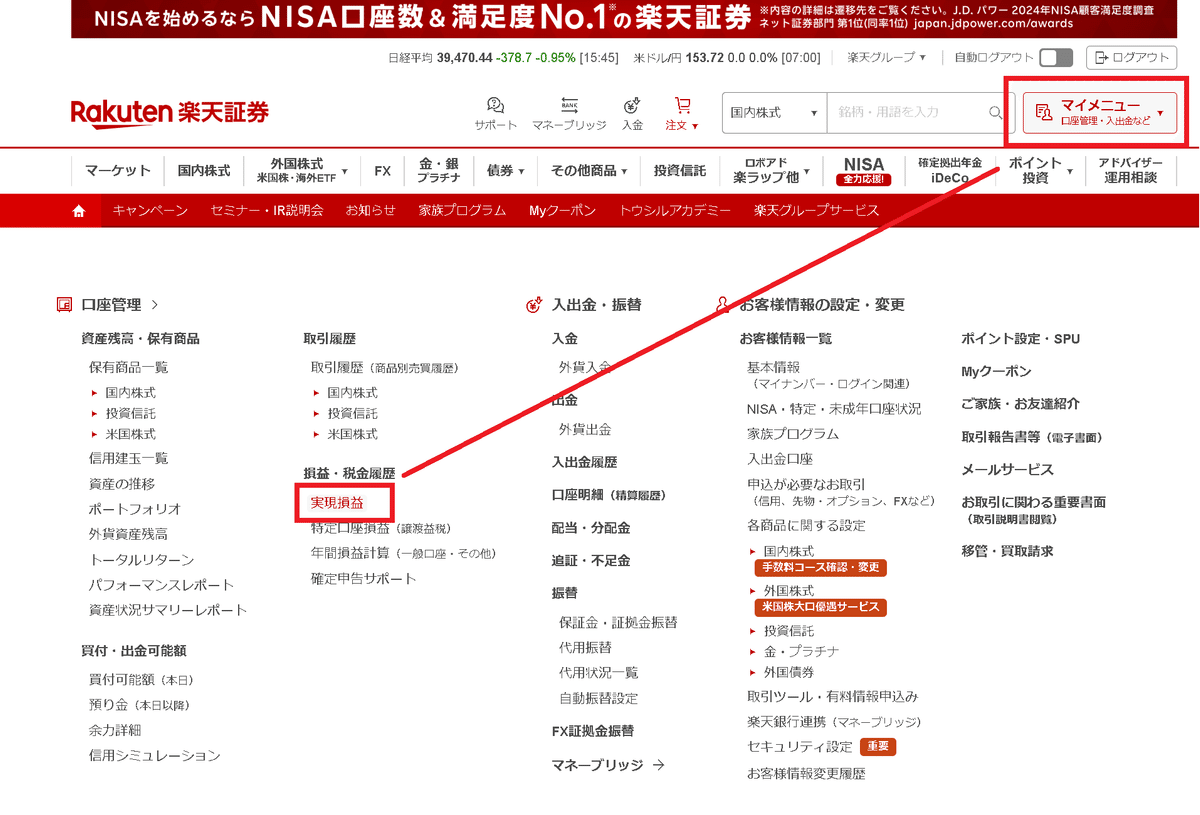Screen dimensions: 1200x815
Task: Click セミナー・IR説明会 link
Action: click(267, 211)
